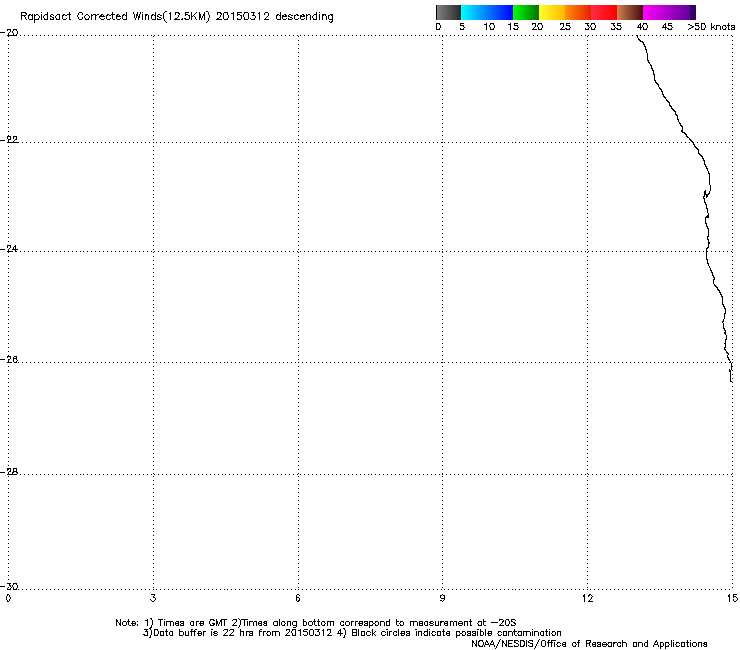
Task: Select the magenta-purple 40-50 knots color band
Action: [669, 12]
